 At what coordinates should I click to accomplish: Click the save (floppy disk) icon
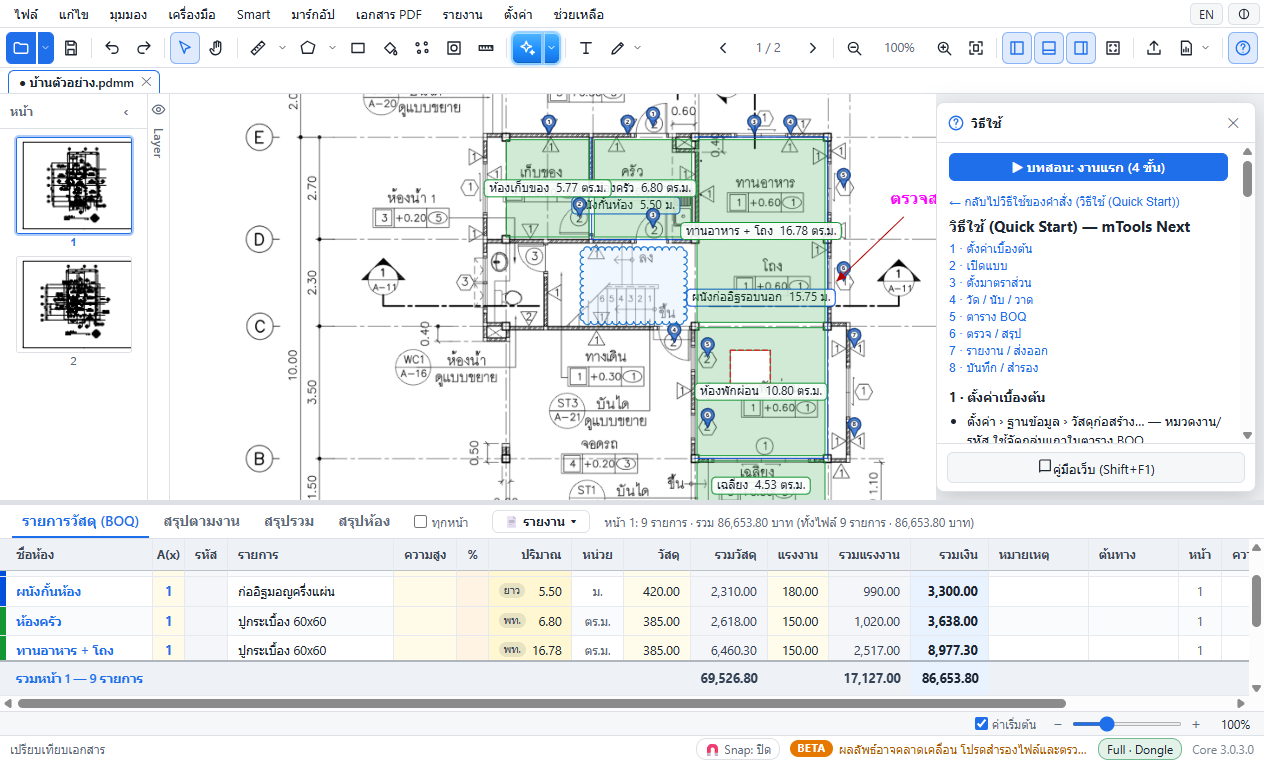pos(71,48)
